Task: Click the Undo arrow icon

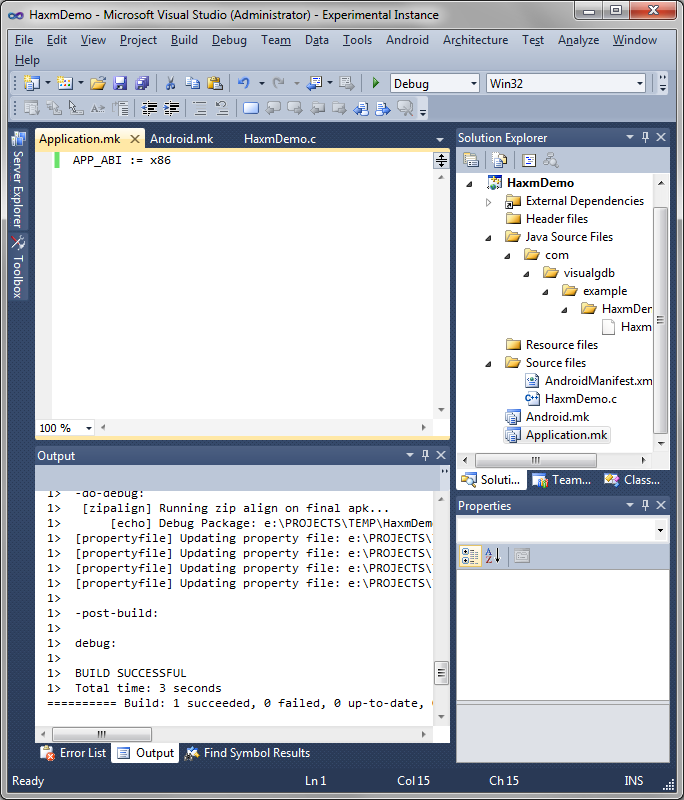Action: 244,83
